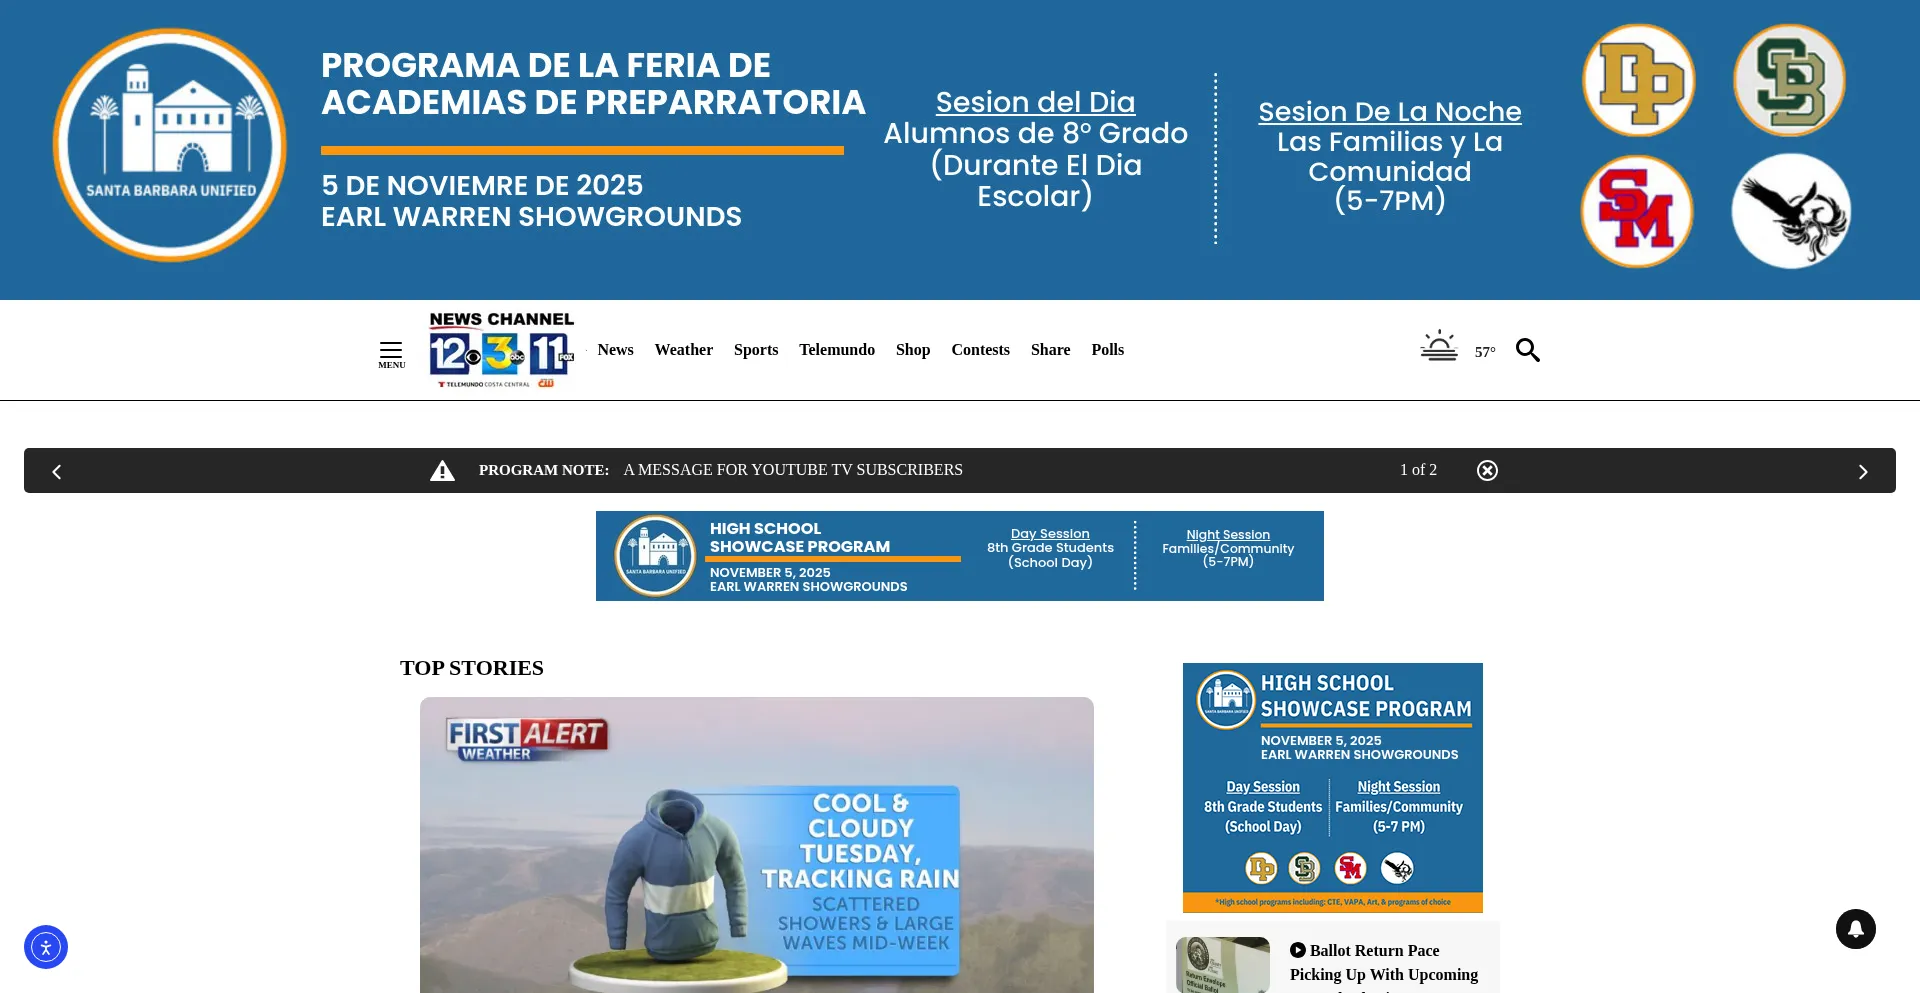This screenshot has height=993, width=1920.
Task: Open the First Alert Weather story image
Action: click(x=756, y=845)
